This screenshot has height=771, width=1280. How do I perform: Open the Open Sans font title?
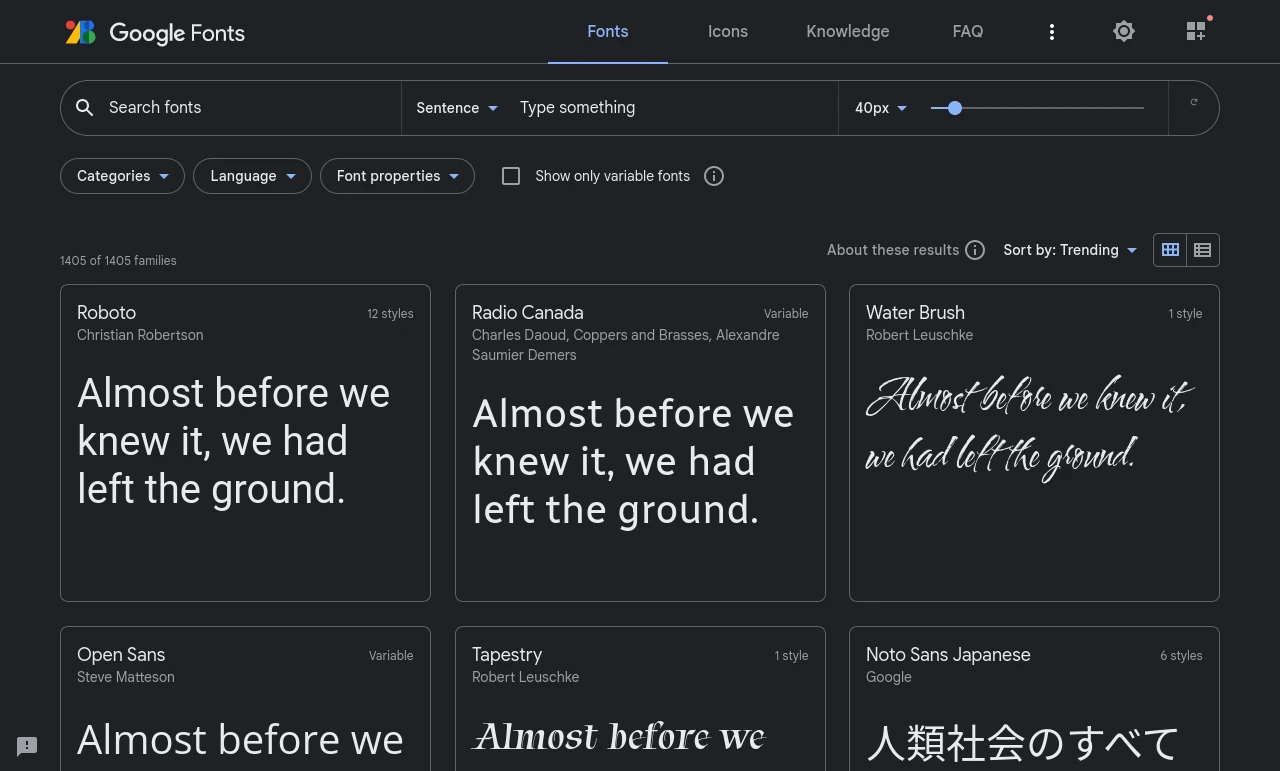[x=121, y=655]
